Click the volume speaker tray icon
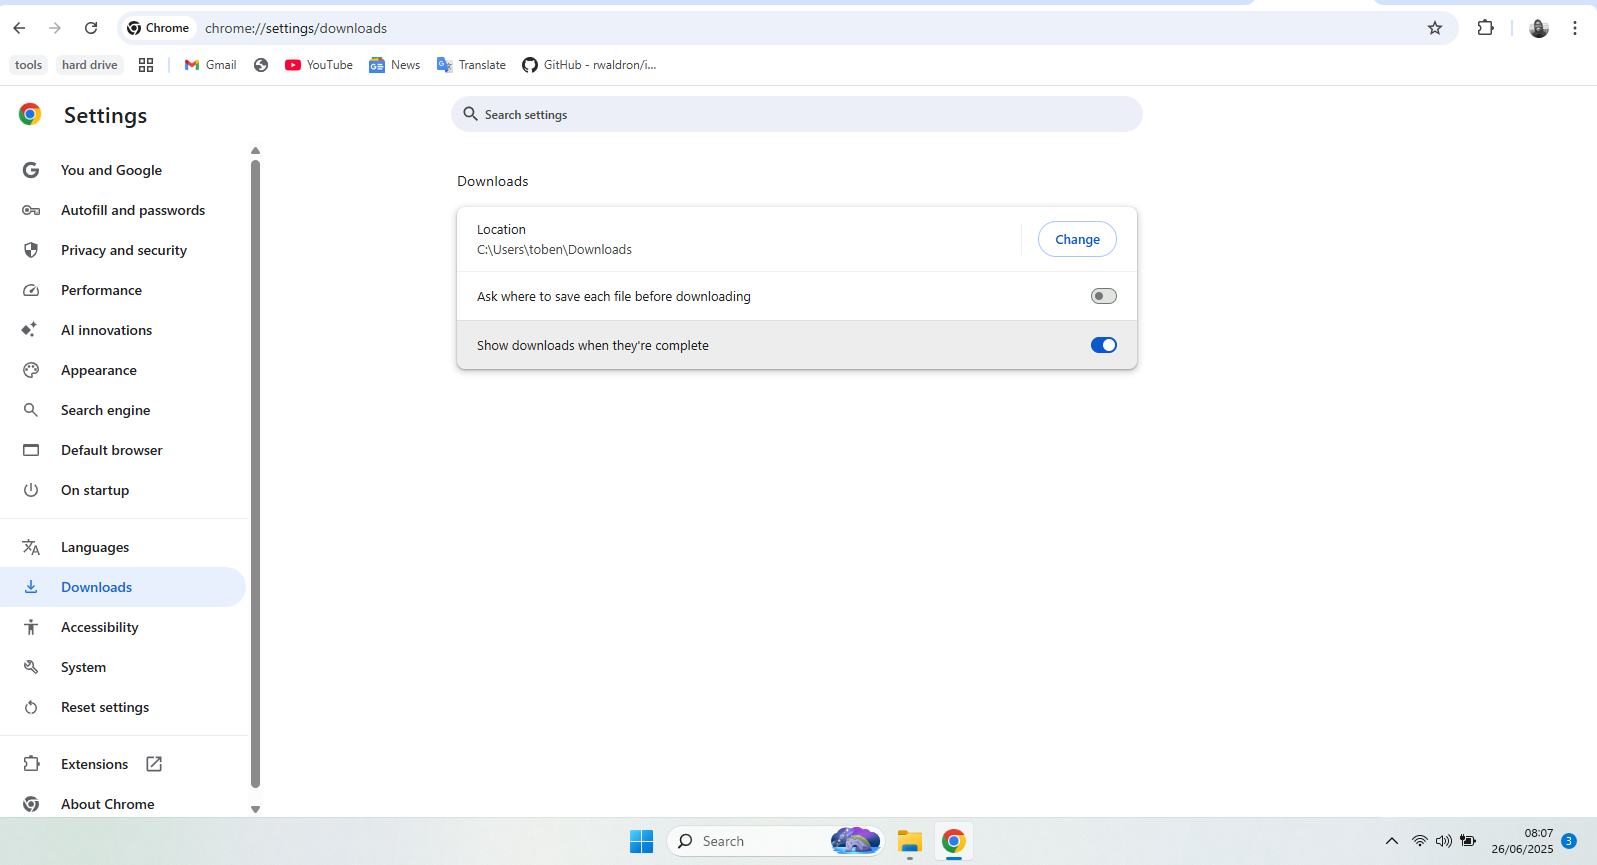 (1444, 841)
